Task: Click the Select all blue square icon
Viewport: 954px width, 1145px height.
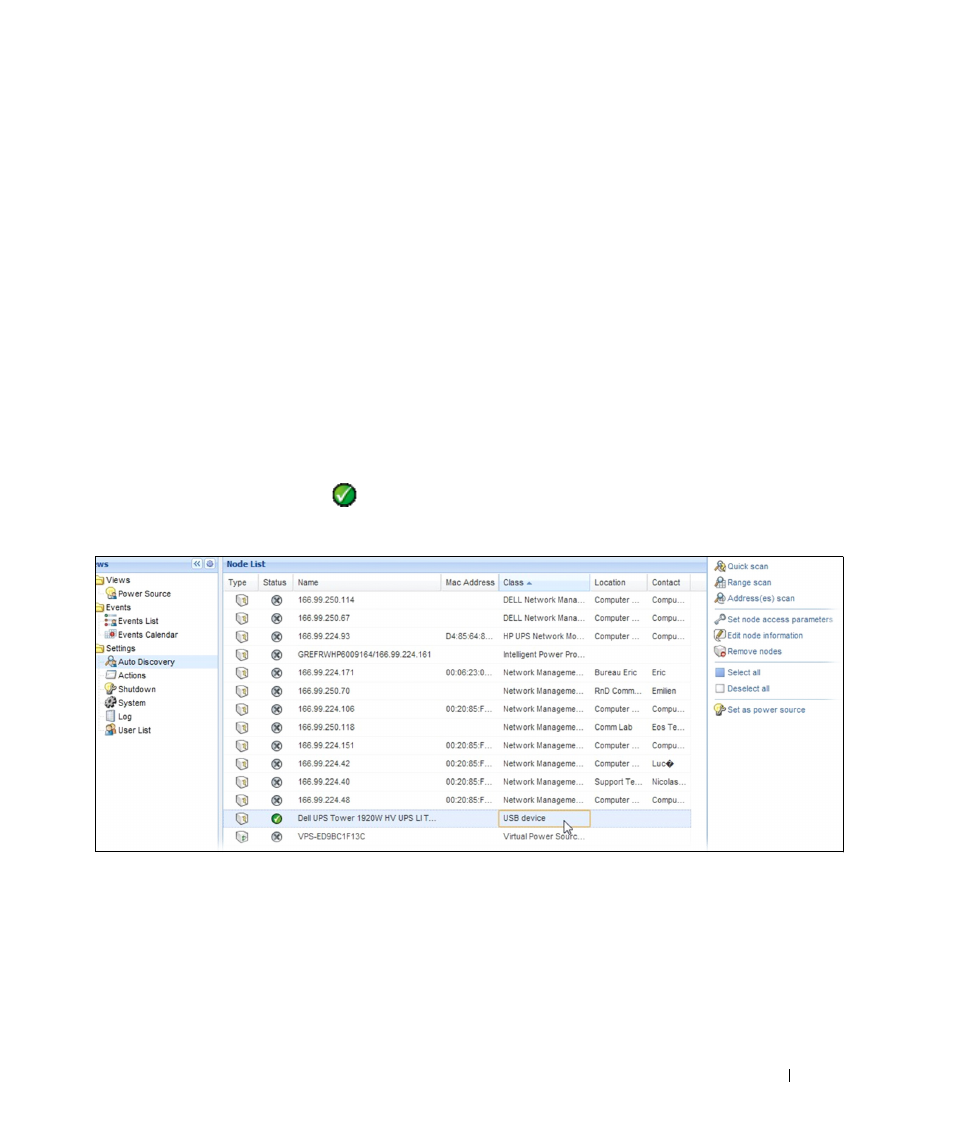Action: tap(720, 673)
